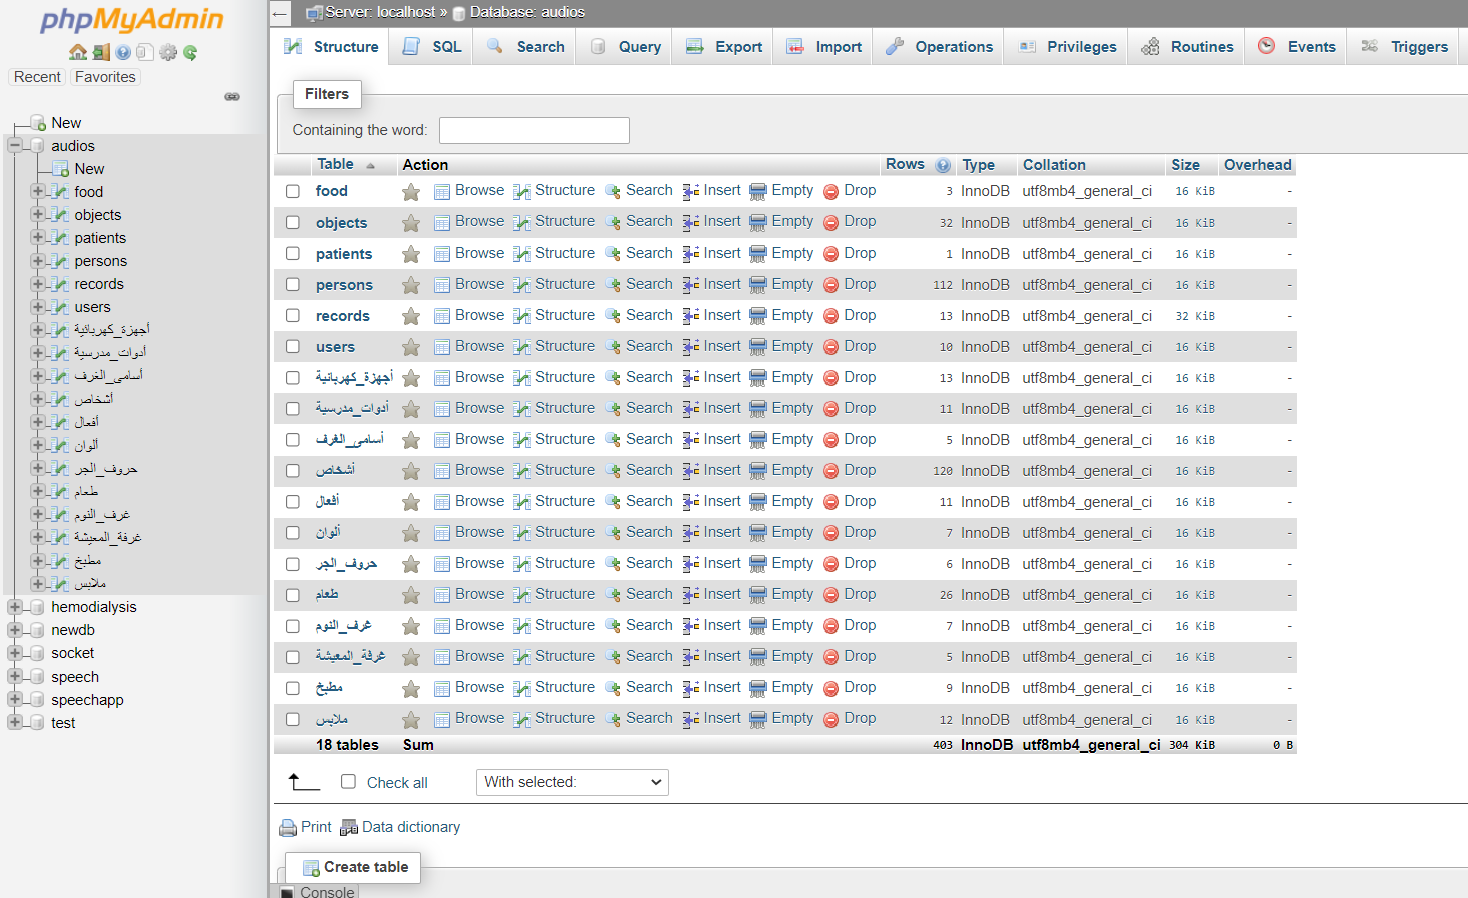Viewport: 1468px width, 898px height.
Task: Collapse the audios database tree node
Action: click(15, 146)
